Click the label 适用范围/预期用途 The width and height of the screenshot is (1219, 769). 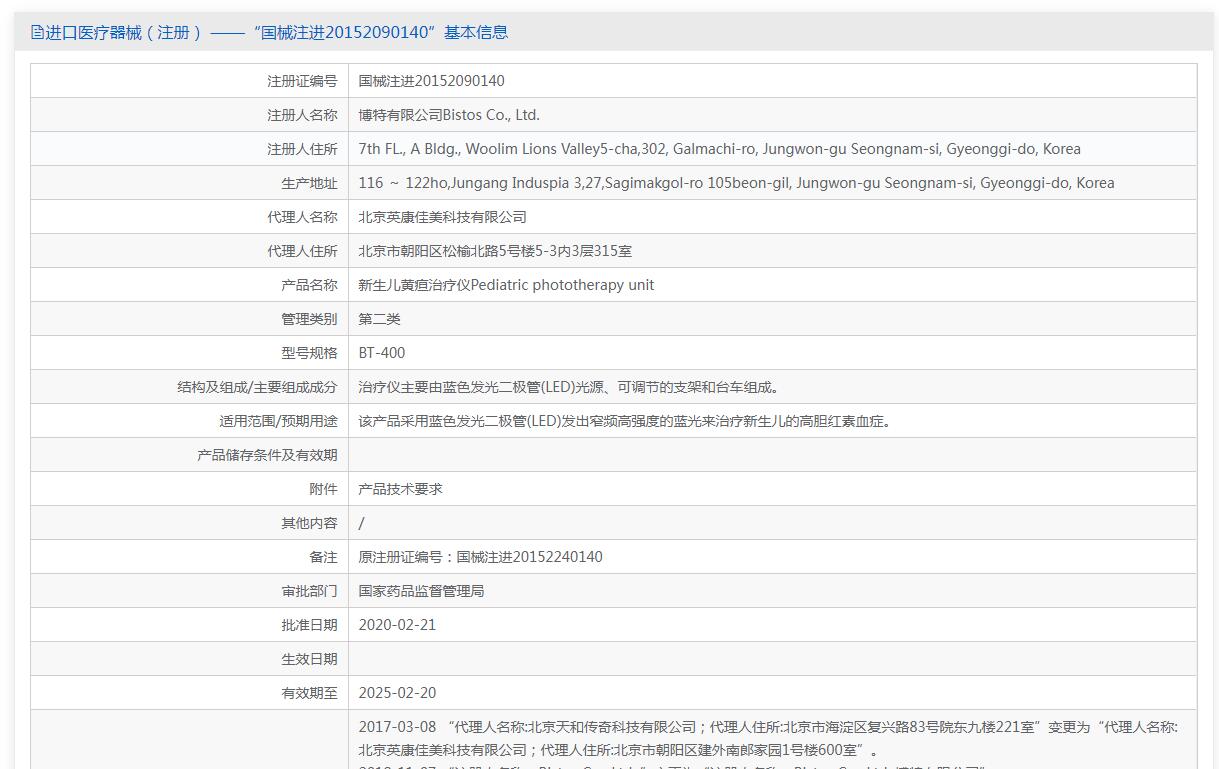coord(278,421)
